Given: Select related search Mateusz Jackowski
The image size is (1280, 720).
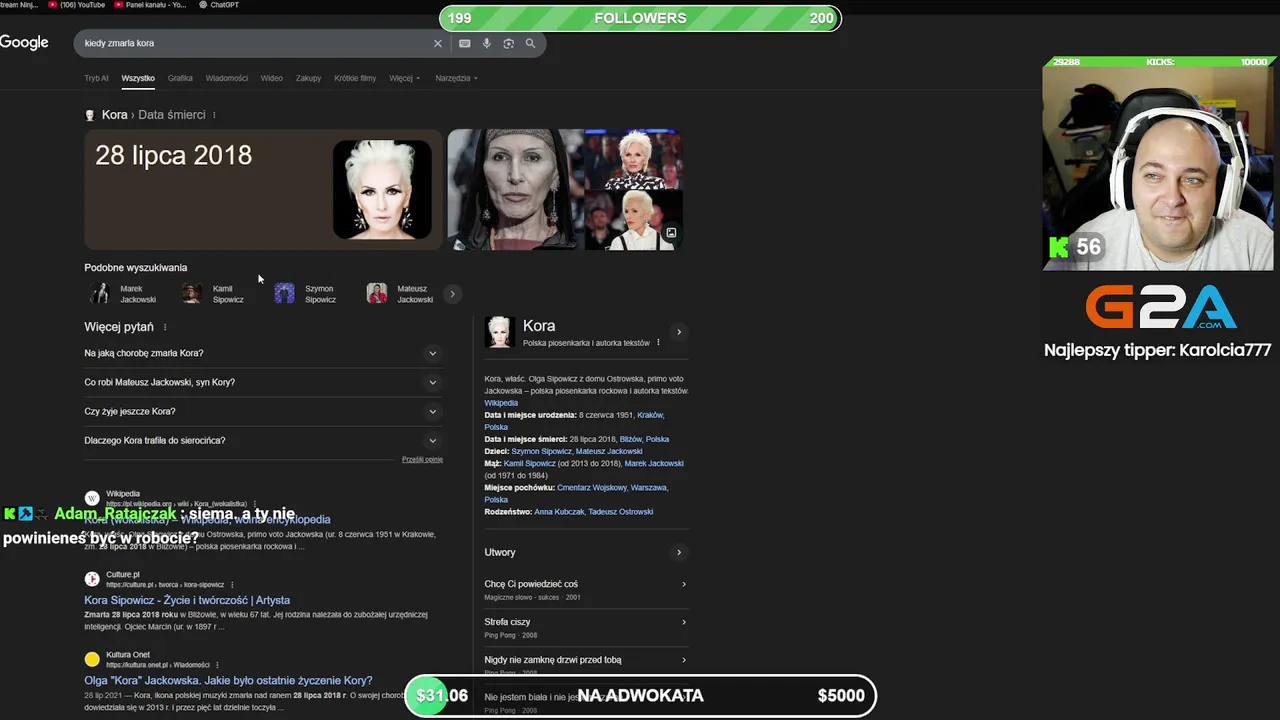Looking at the screenshot, I should point(400,294).
